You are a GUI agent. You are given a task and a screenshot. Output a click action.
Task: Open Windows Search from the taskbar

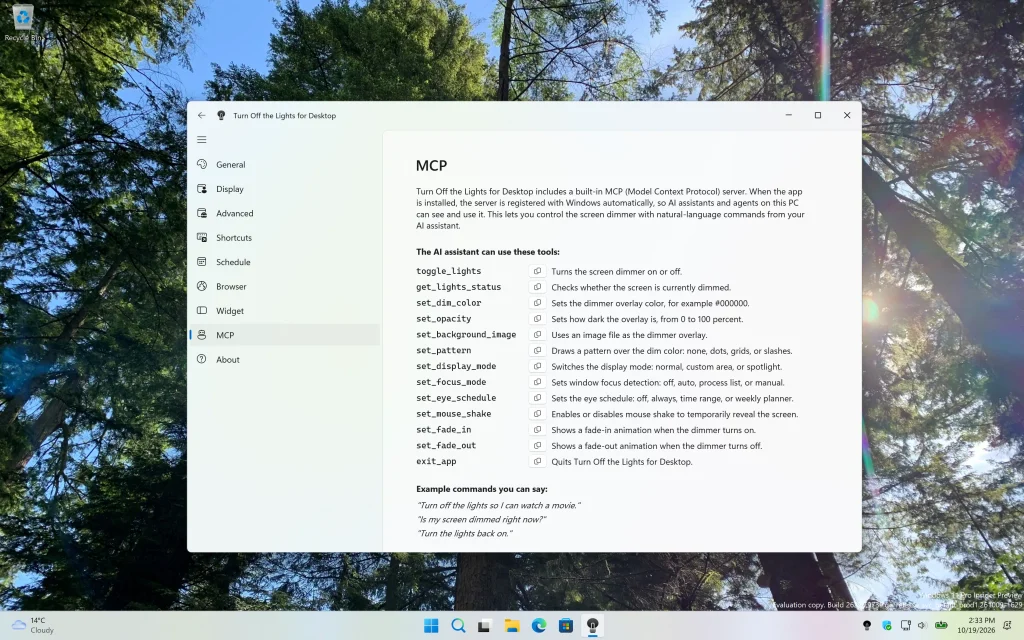[x=458, y=626]
